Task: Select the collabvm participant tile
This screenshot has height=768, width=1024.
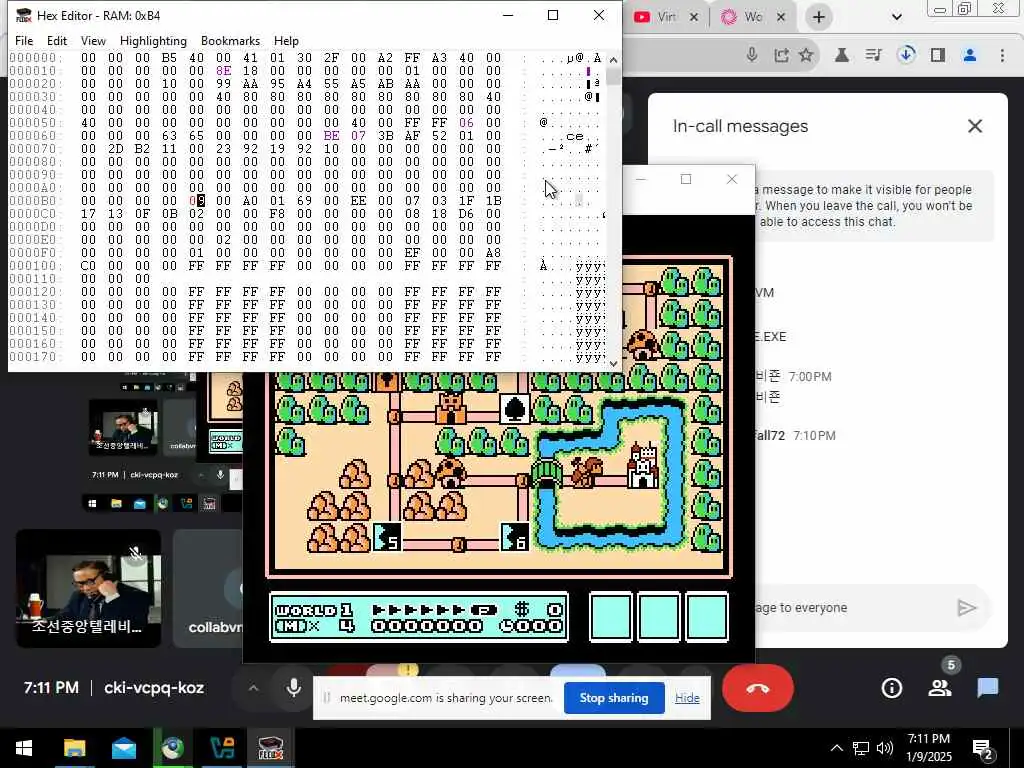Action: coord(208,588)
